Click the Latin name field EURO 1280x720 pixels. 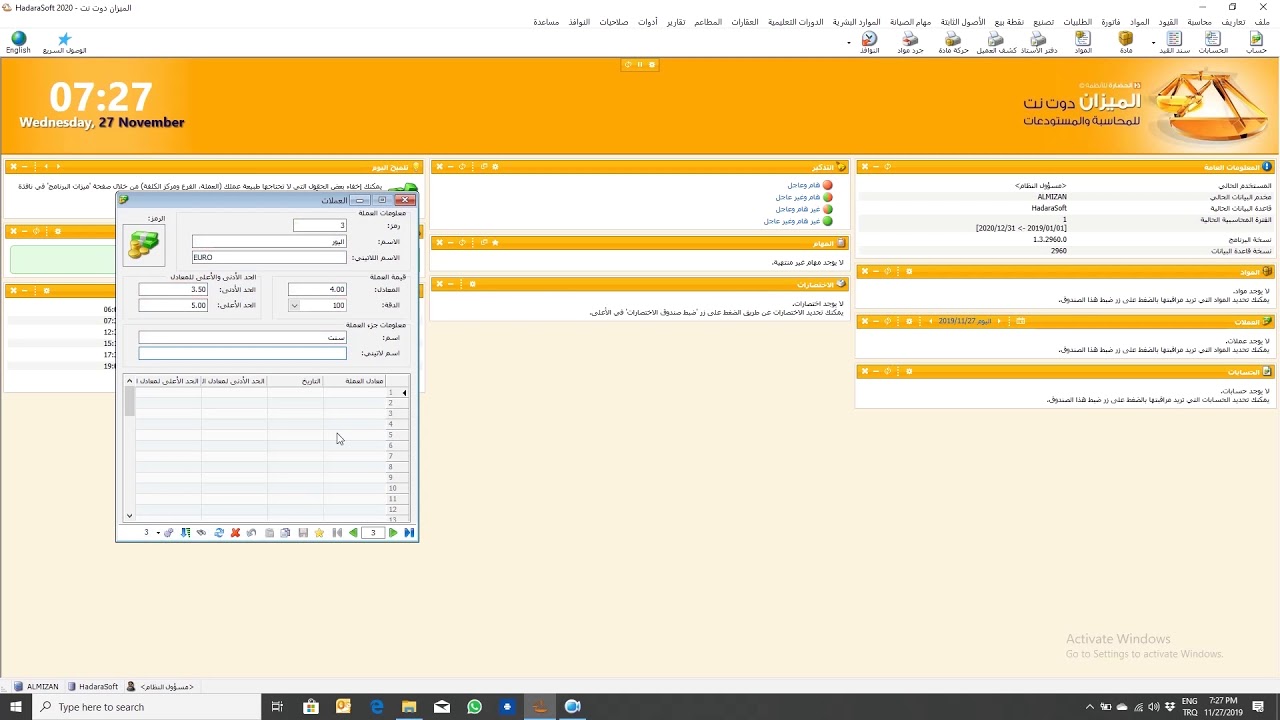[269, 257]
